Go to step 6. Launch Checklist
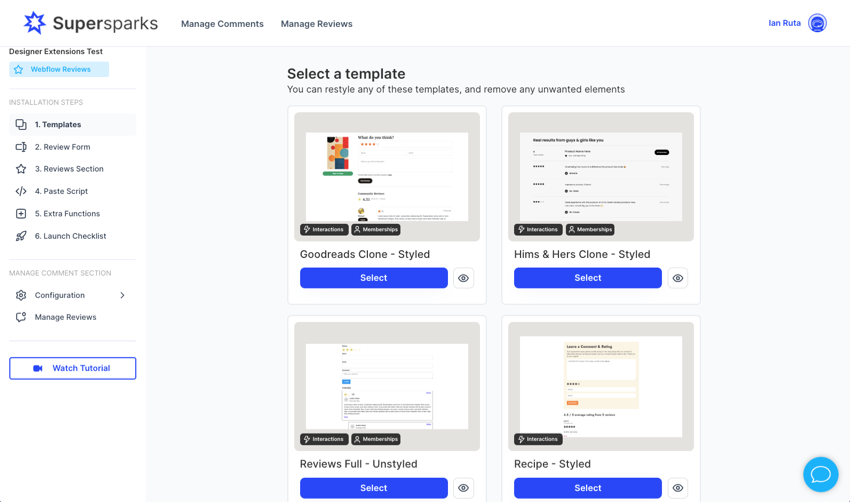The width and height of the screenshot is (850, 502). pos(73,236)
